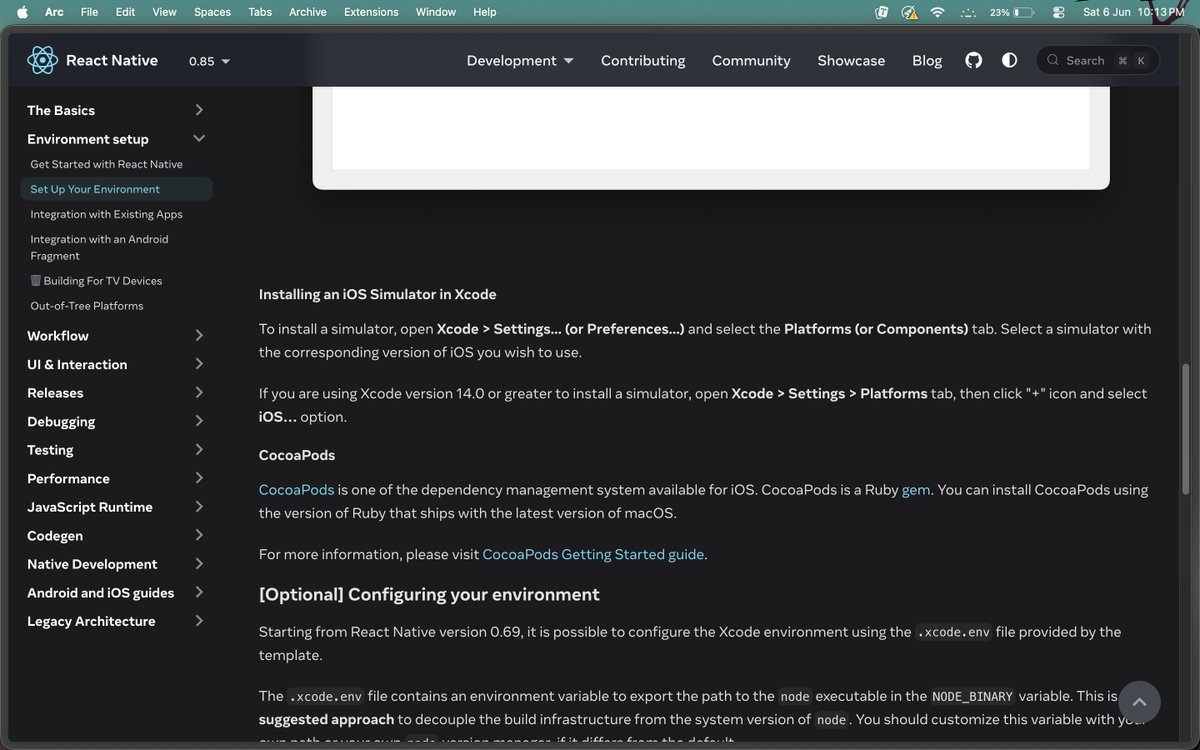Screen dimensions: 1200x750
Task: Open Out-of-Tree Platforms page
Action: [x=86, y=306]
